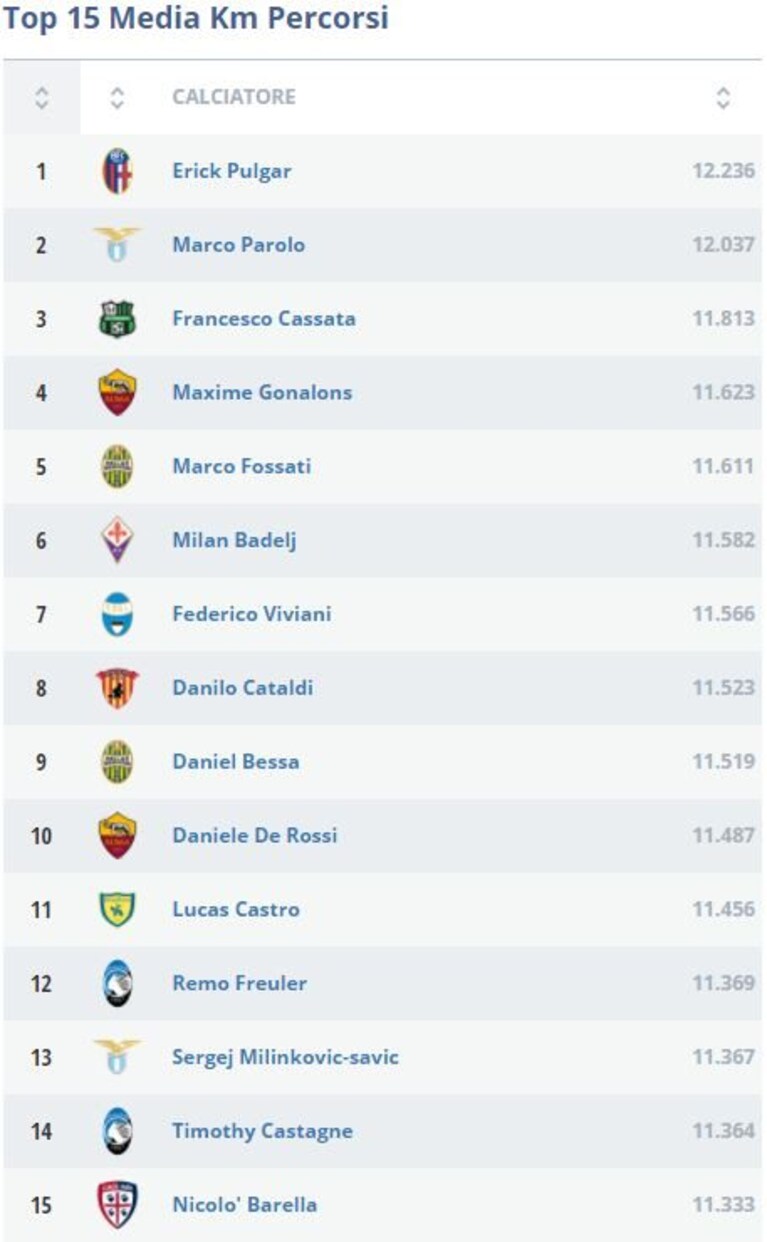The image size is (767, 1242).
Task: Open Sergej Milinkovic-savic player page
Action: click(x=285, y=1057)
